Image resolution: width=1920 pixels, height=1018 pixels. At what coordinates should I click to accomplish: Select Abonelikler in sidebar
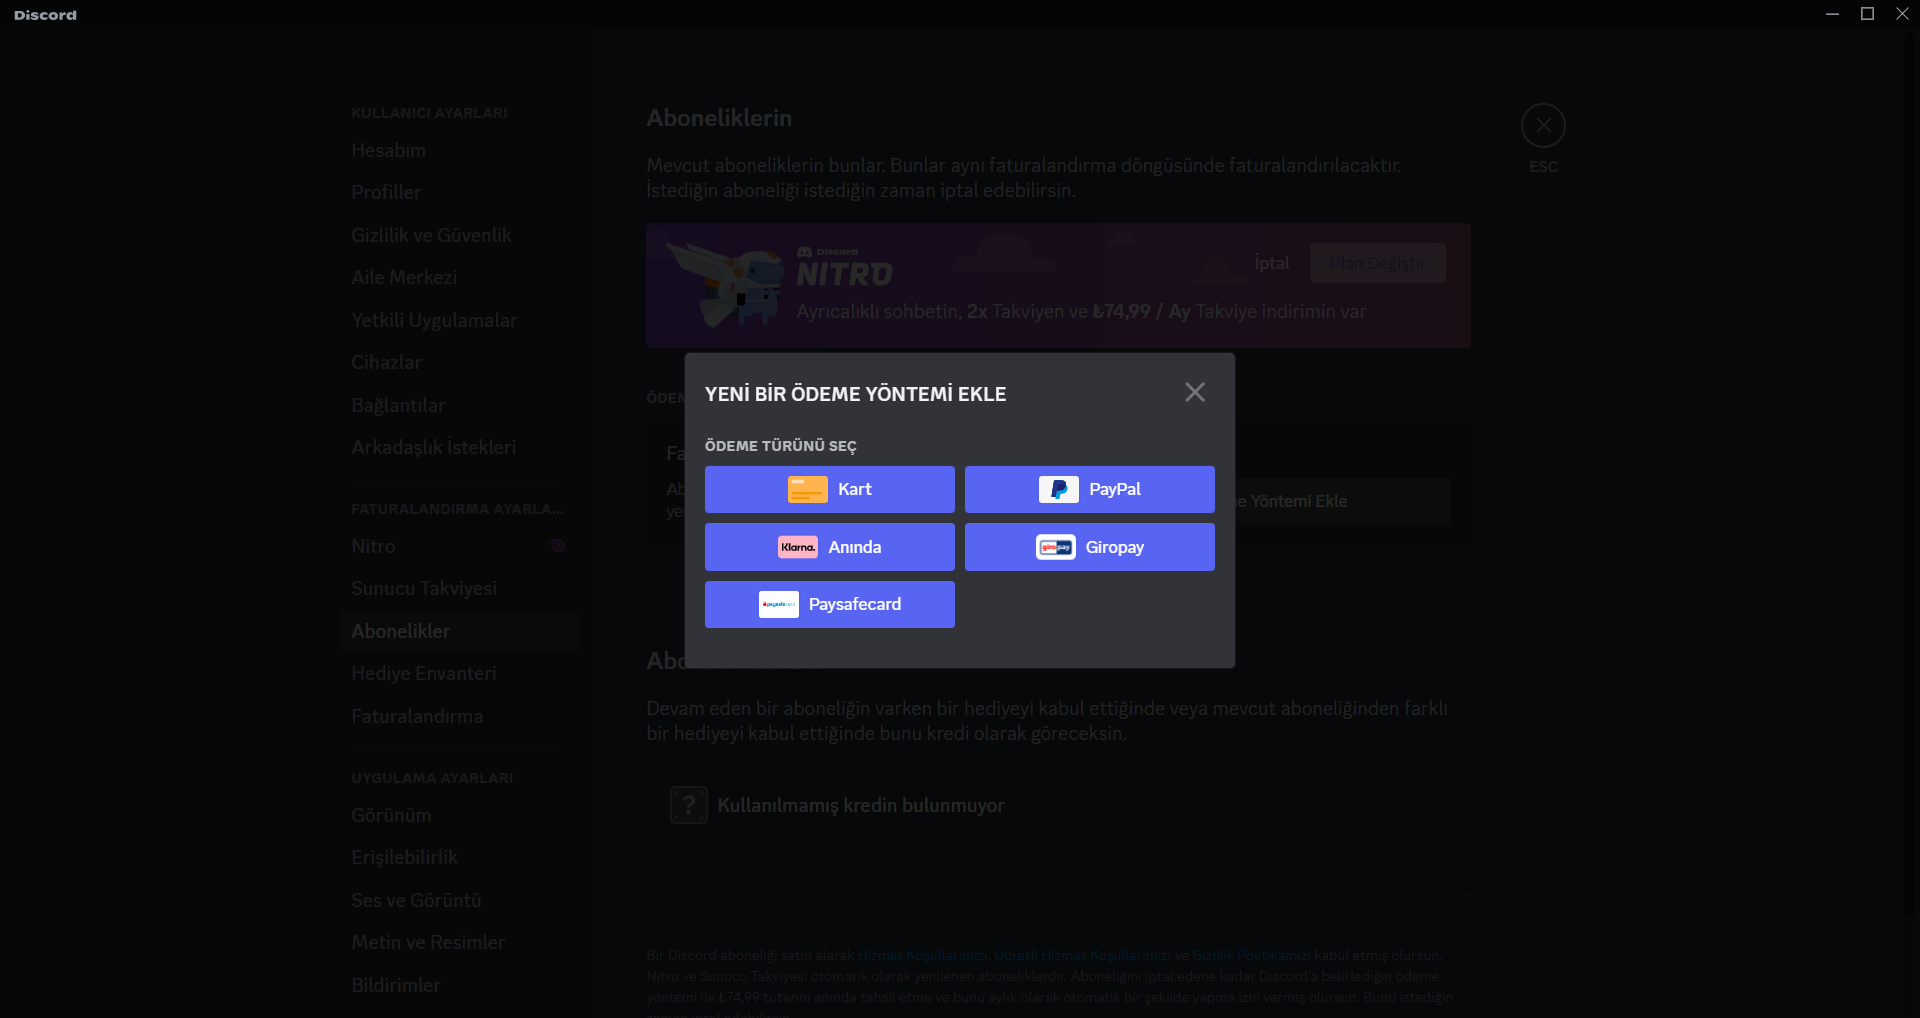459,631
